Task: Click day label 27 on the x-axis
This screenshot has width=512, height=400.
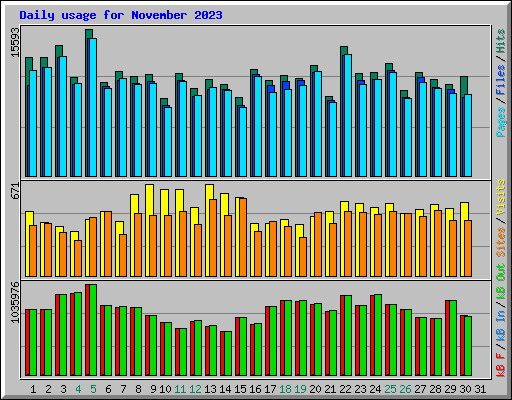Action: 420,389
